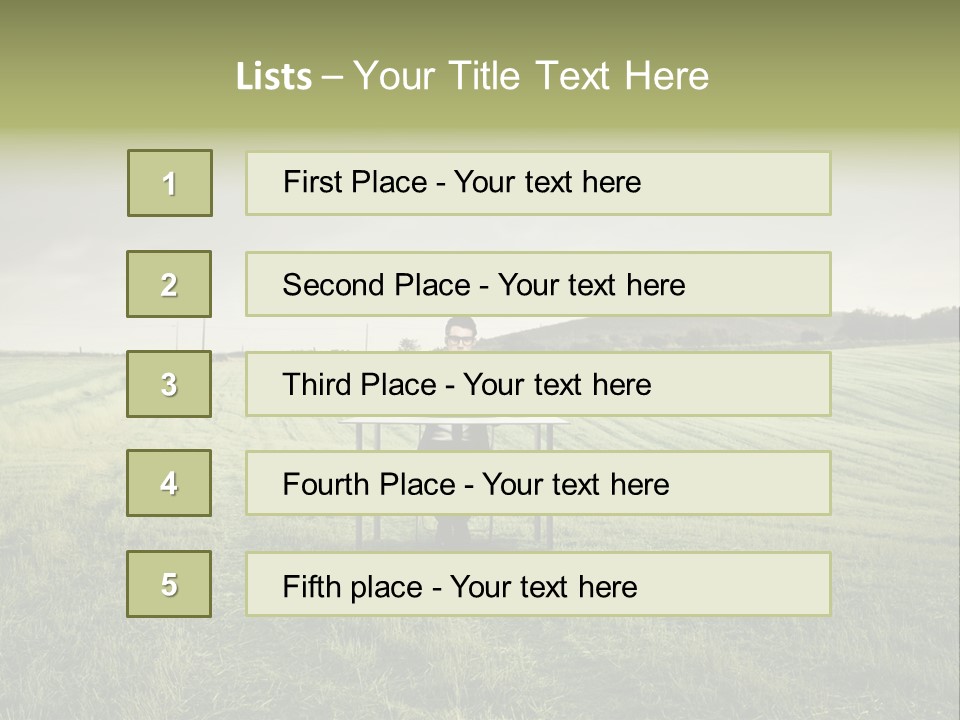Click 'Your Title Text Here' in title
This screenshot has width=960, height=720.
point(530,76)
